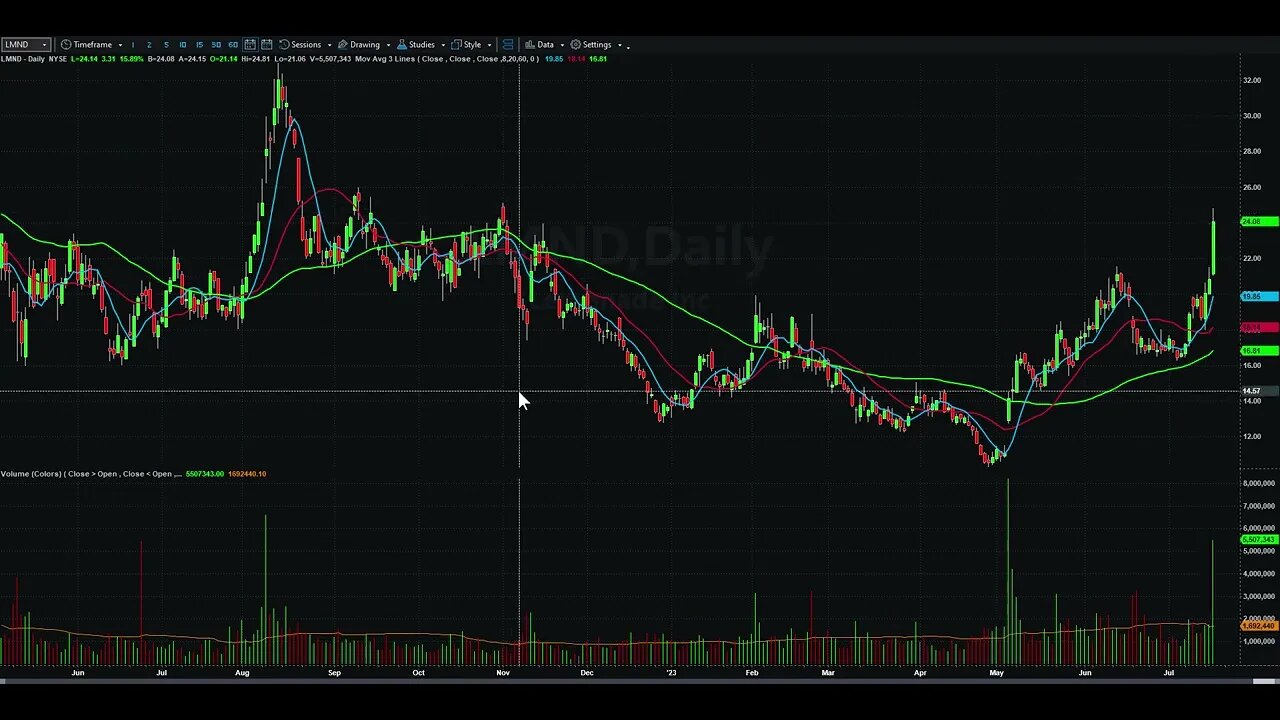This screenshot has width=1280, height=720.
Task: Expand the Drawing dropdown arrow
Action: (388, 45)
